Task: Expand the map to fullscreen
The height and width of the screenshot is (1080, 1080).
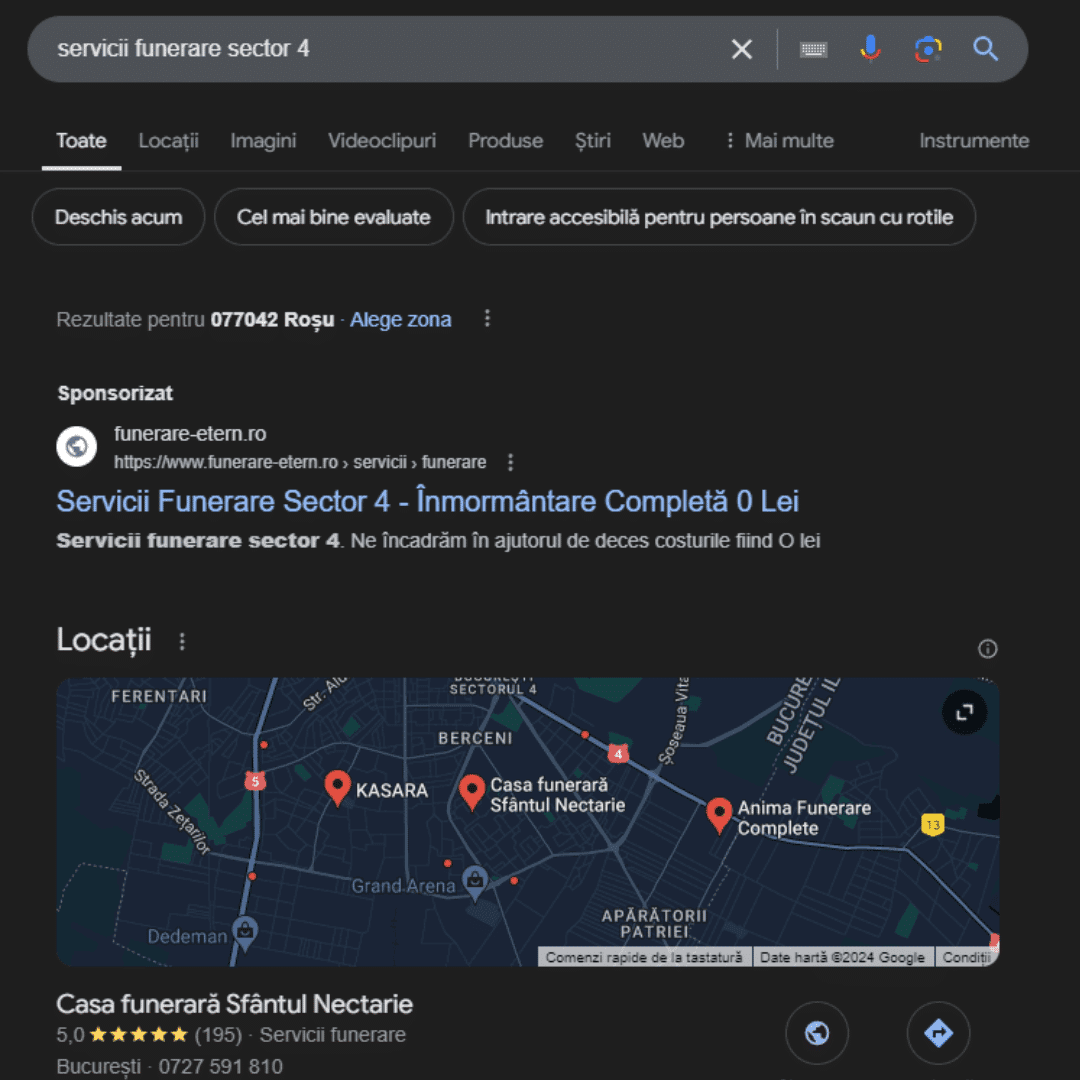Action: tap(963, 713)
